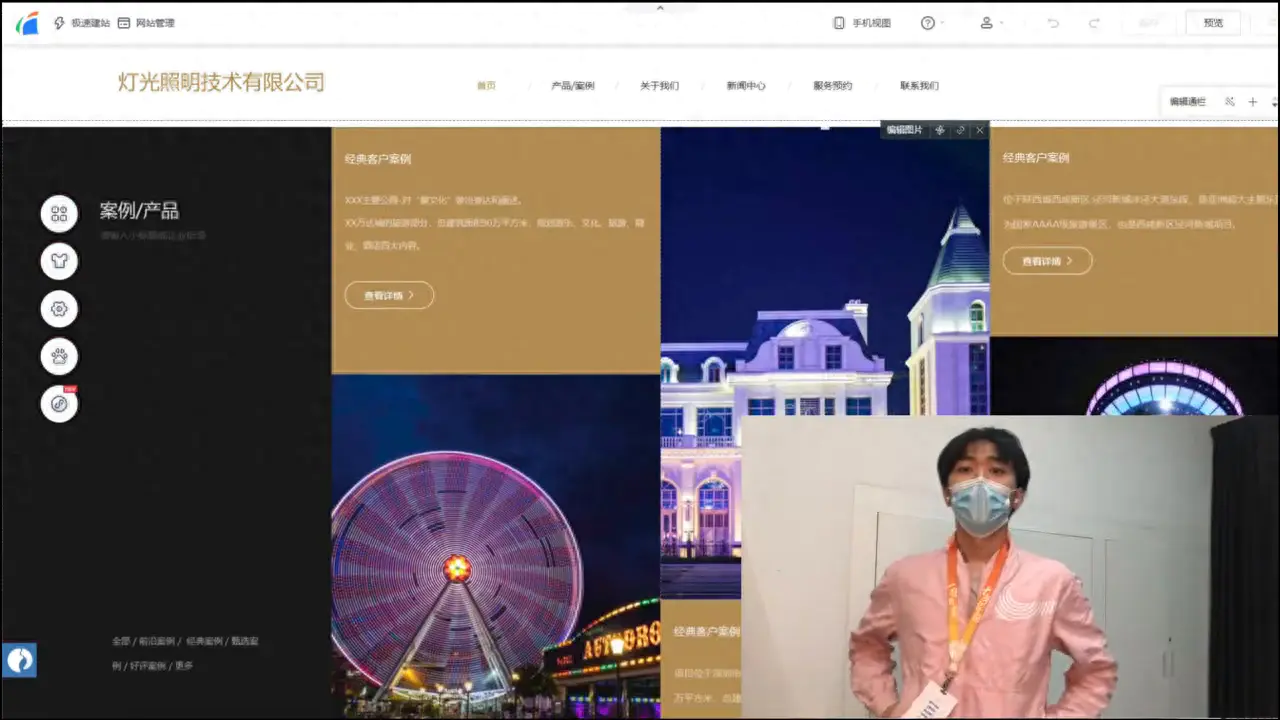The height and width of the screenshot is (720, 1280).
Task: Click the circle icon with new badge
Action: tap(59, 404)
